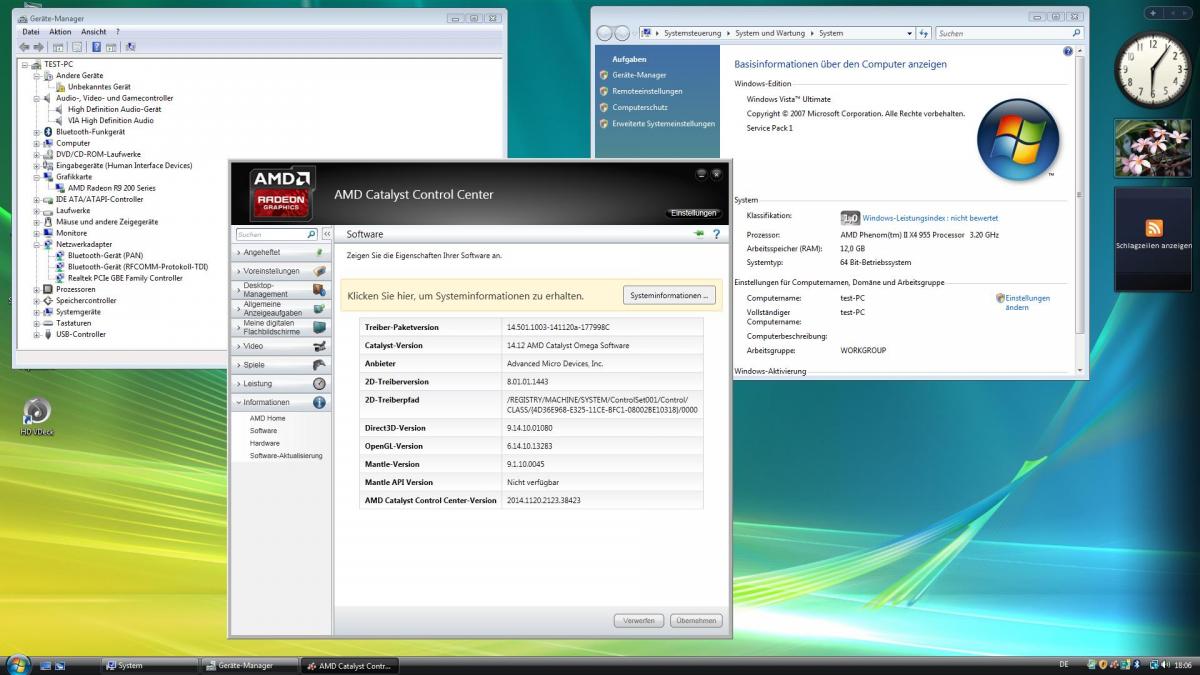Click the blue help icon in System window
1200x675 pixels.
click(x=1068, y=51)
